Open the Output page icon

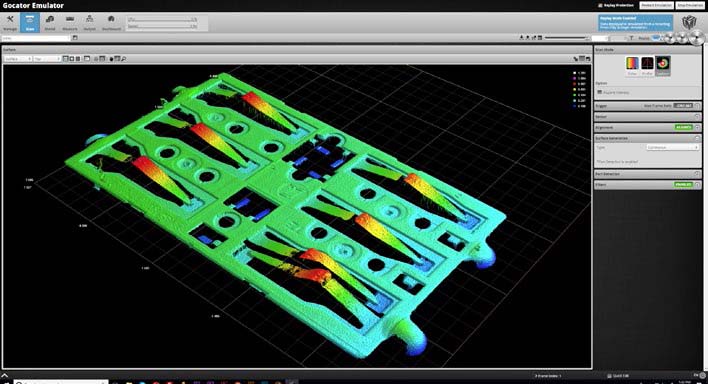tap(89, 22)
